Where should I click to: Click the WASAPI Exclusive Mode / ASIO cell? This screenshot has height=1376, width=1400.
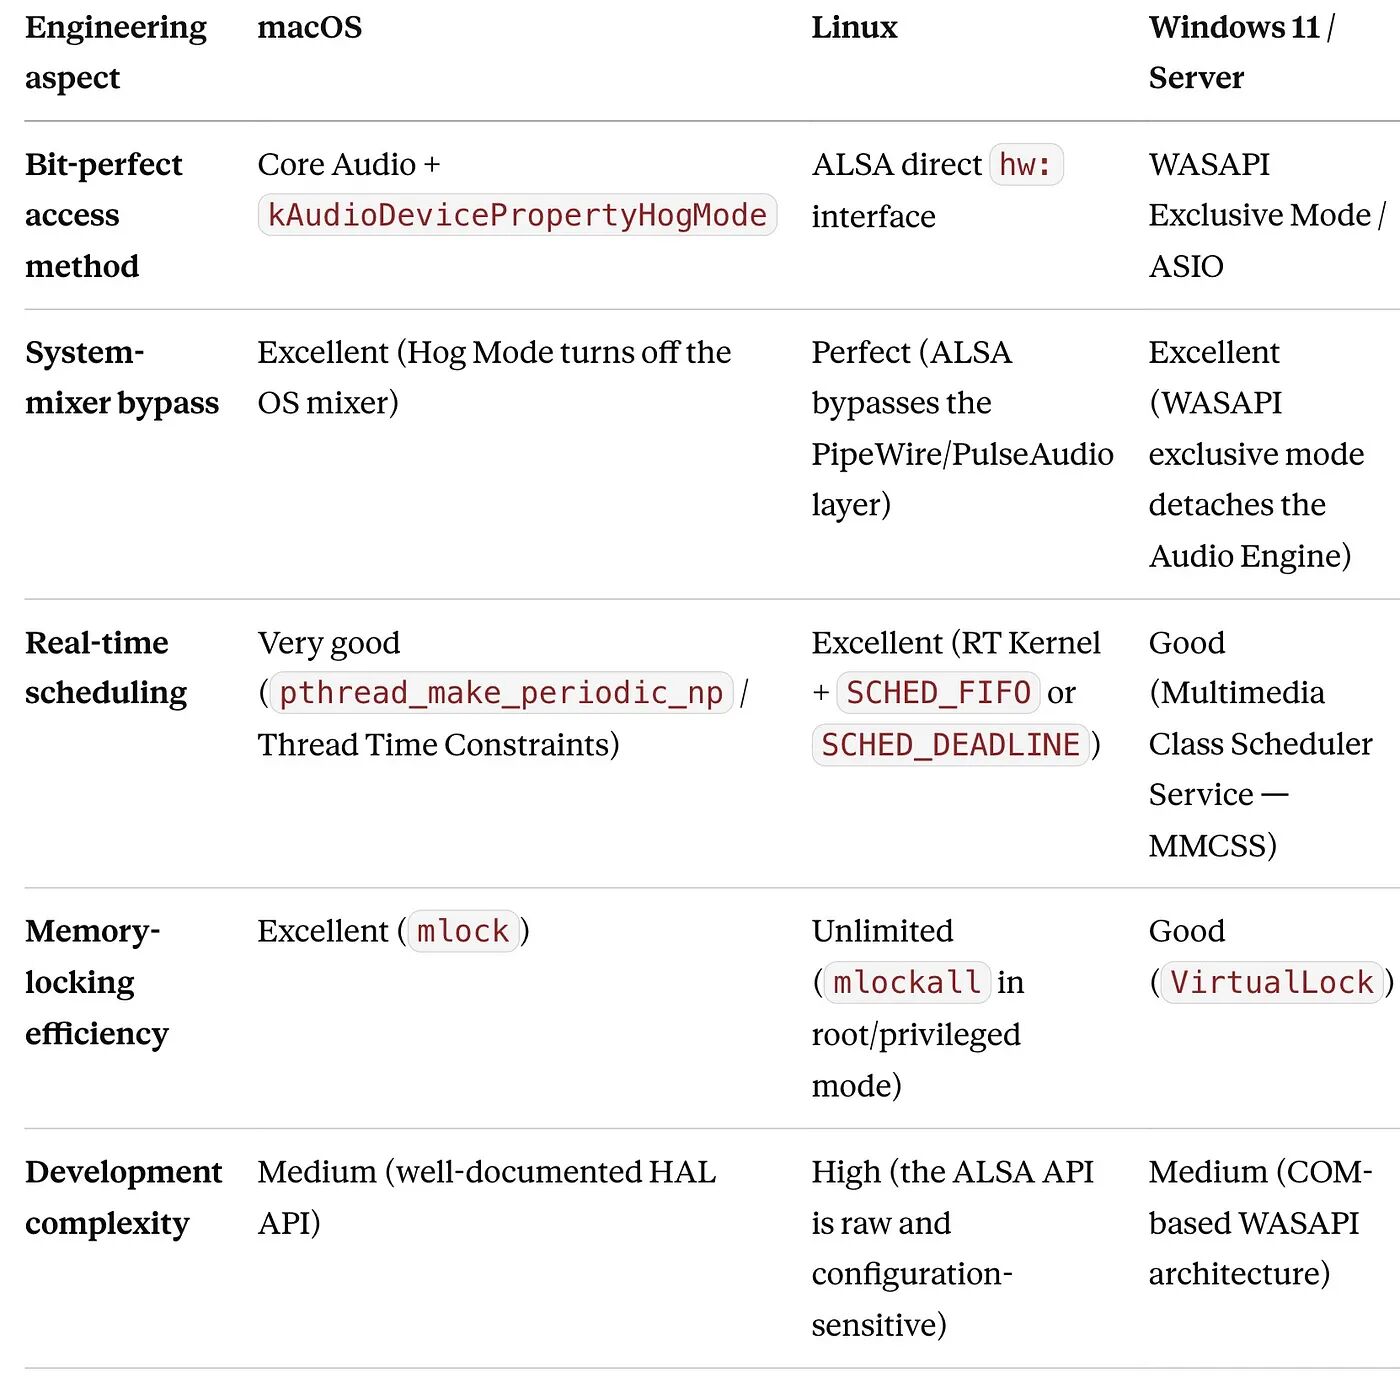1267,215
